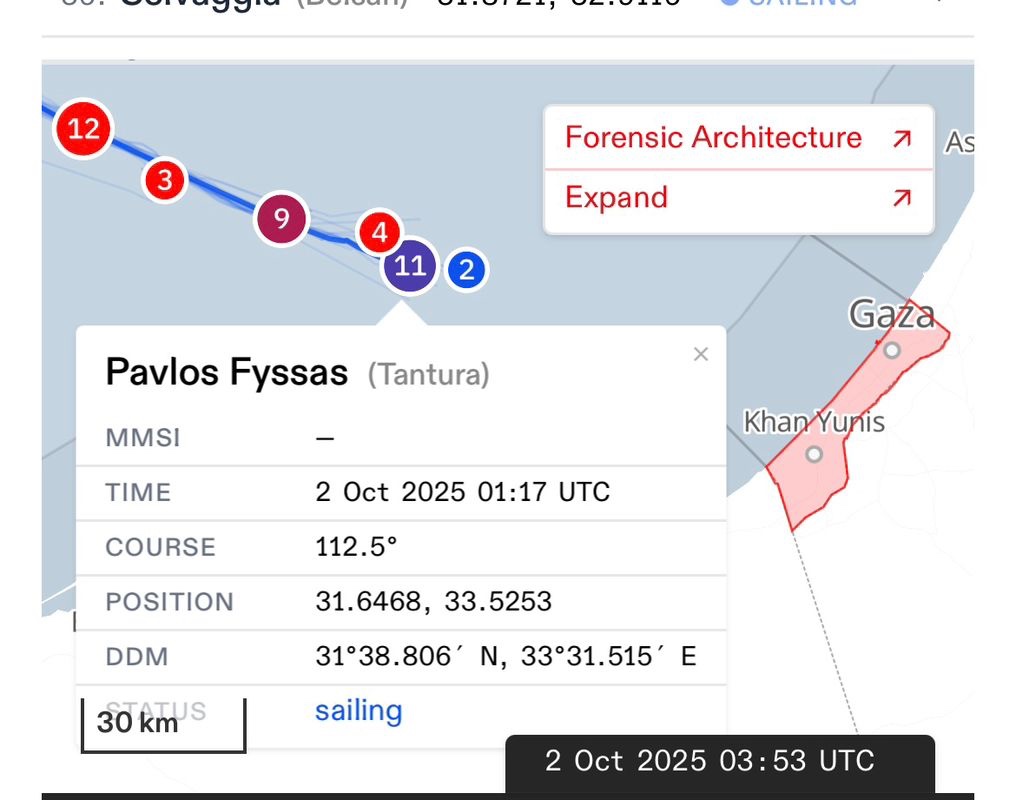Click the DDM coordinate value
1016x800 pixels.
[x=505, y=657]
